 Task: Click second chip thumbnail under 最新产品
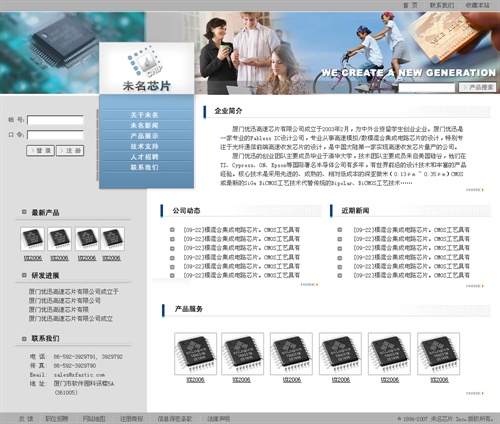(x=59, y=239)
